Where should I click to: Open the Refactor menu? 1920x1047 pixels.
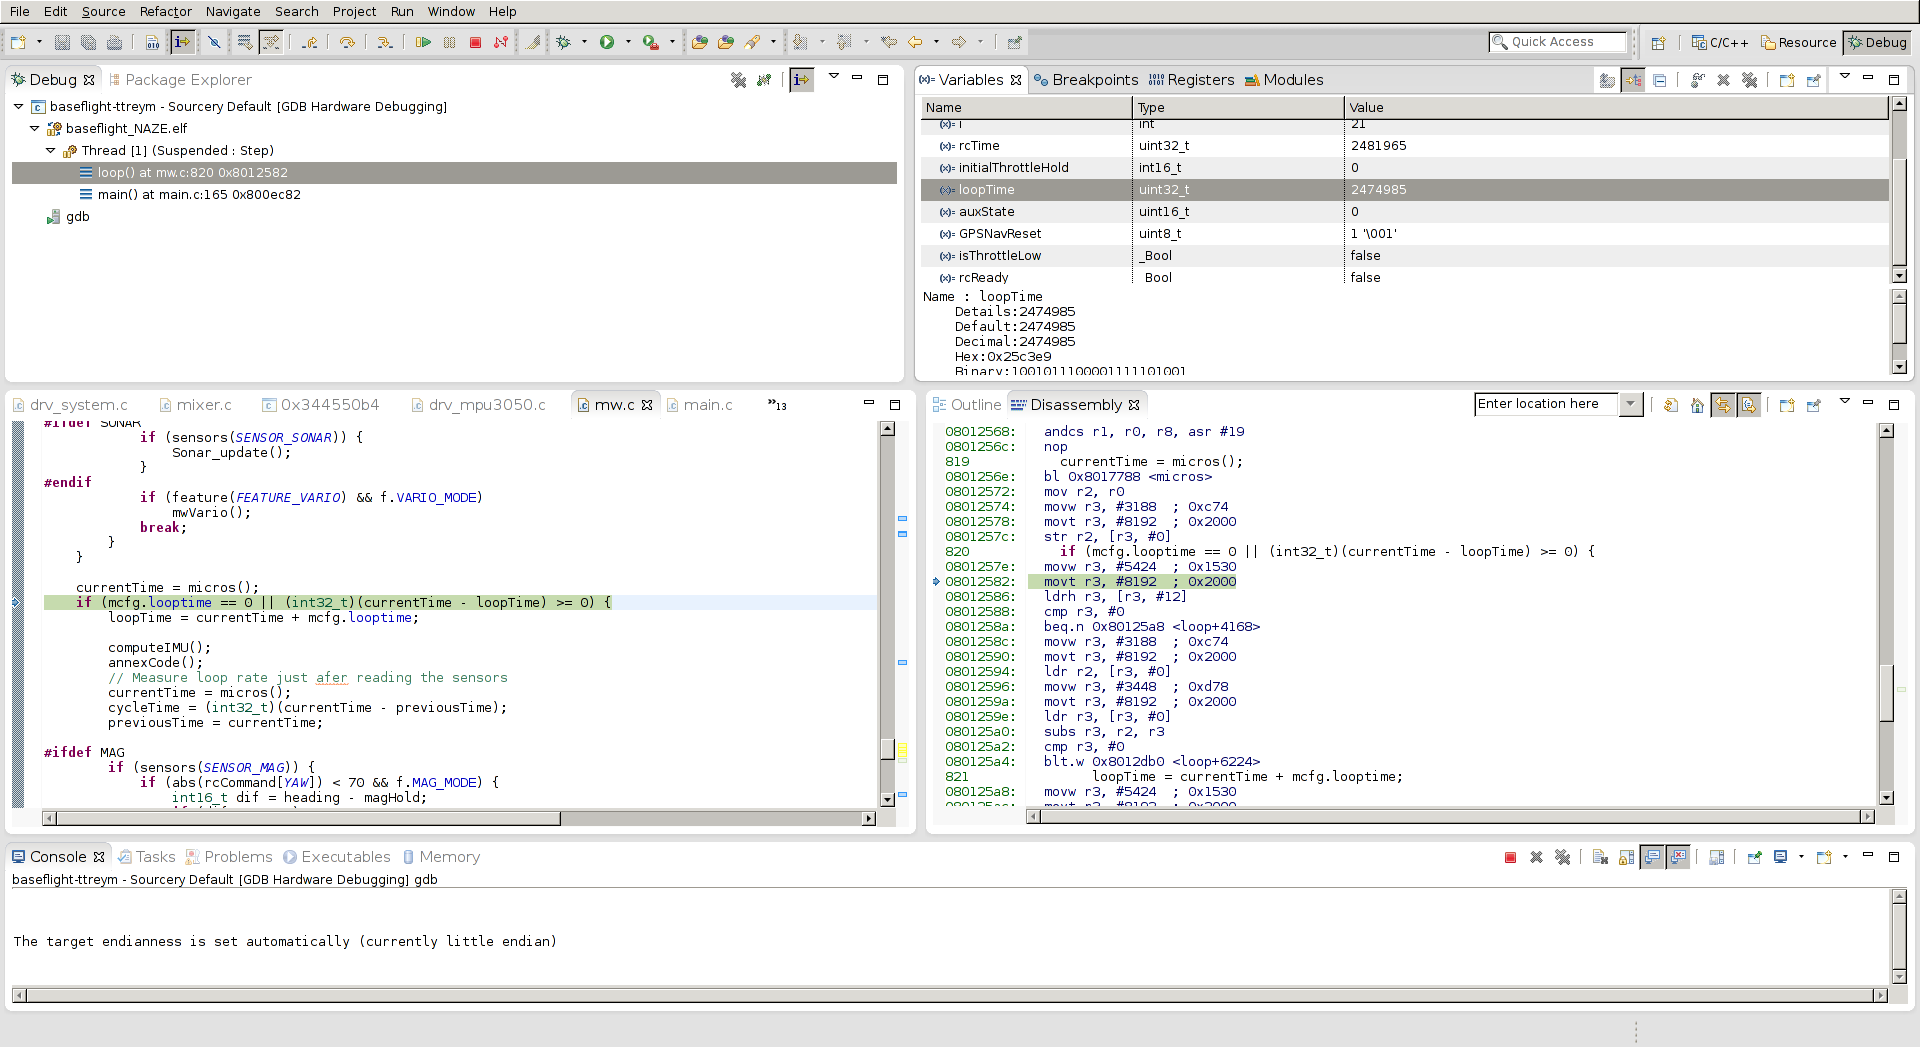pos(165,11)
